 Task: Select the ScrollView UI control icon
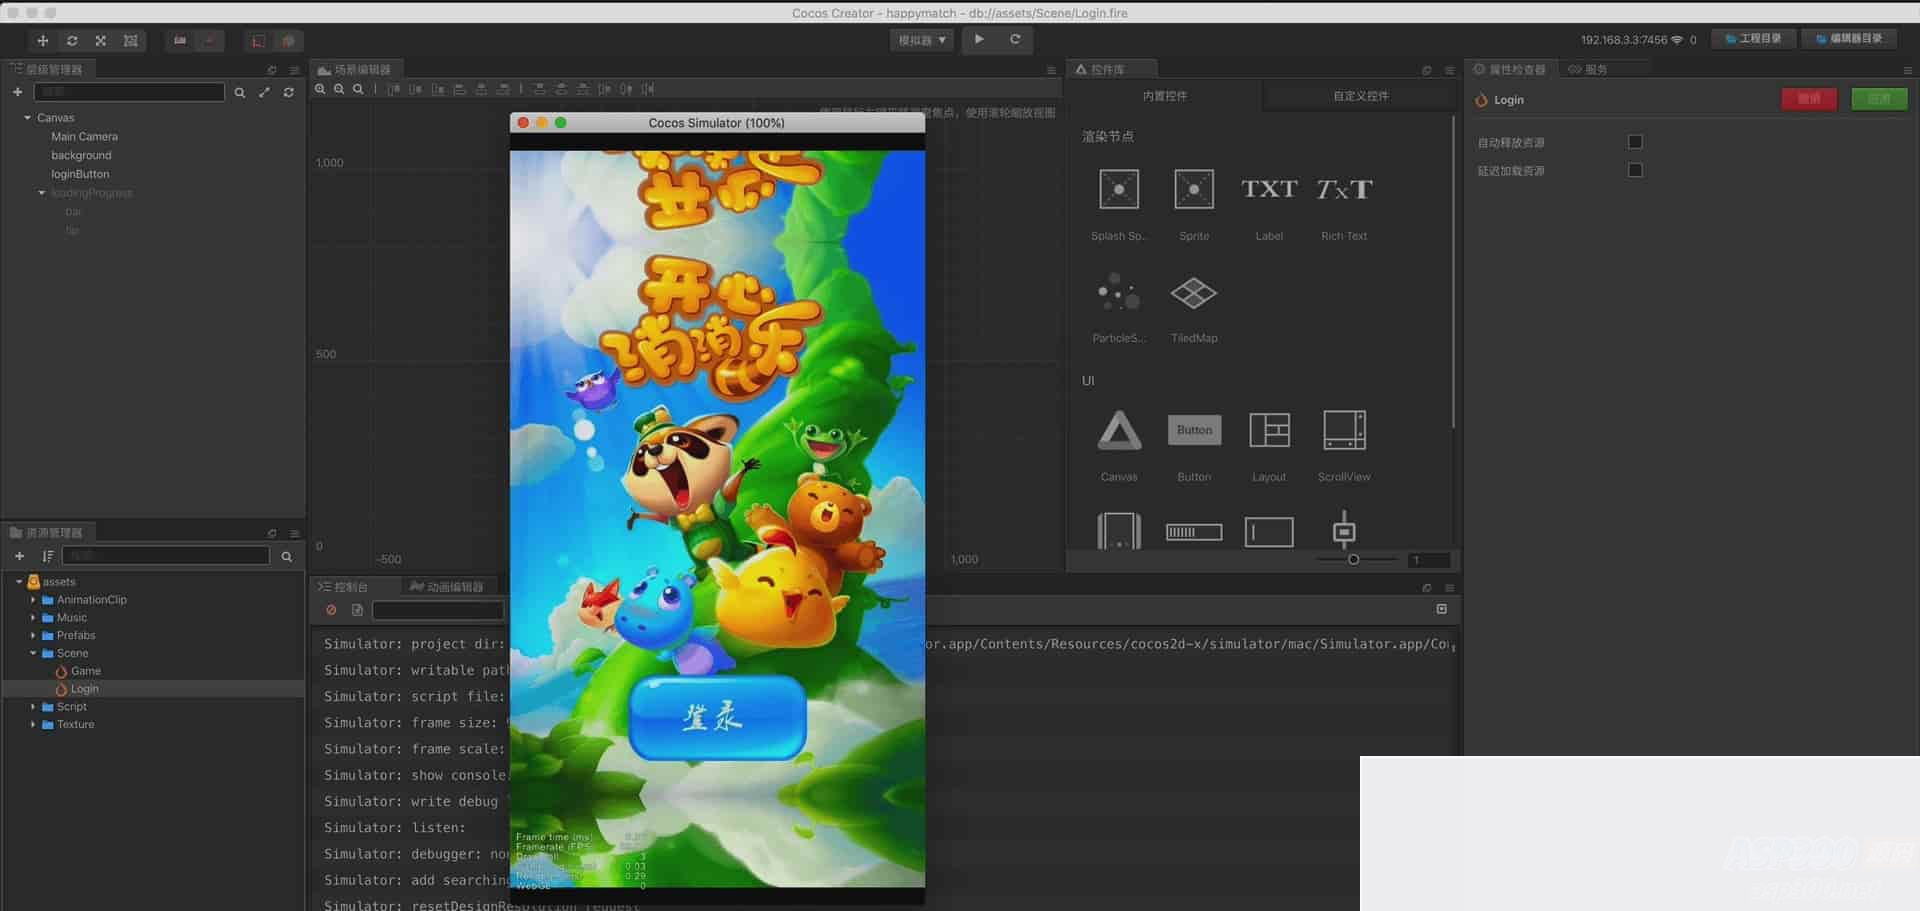tap(1343, 430)
